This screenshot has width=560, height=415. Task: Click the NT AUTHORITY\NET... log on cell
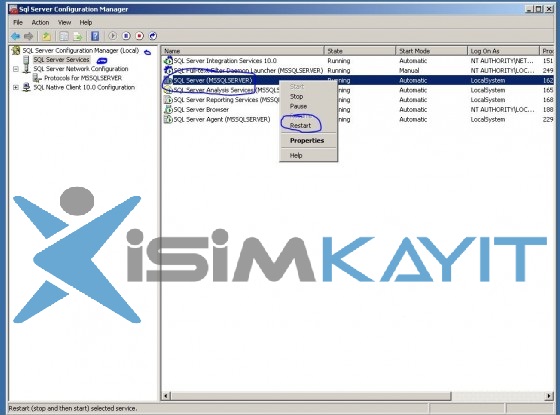[502, 61]
